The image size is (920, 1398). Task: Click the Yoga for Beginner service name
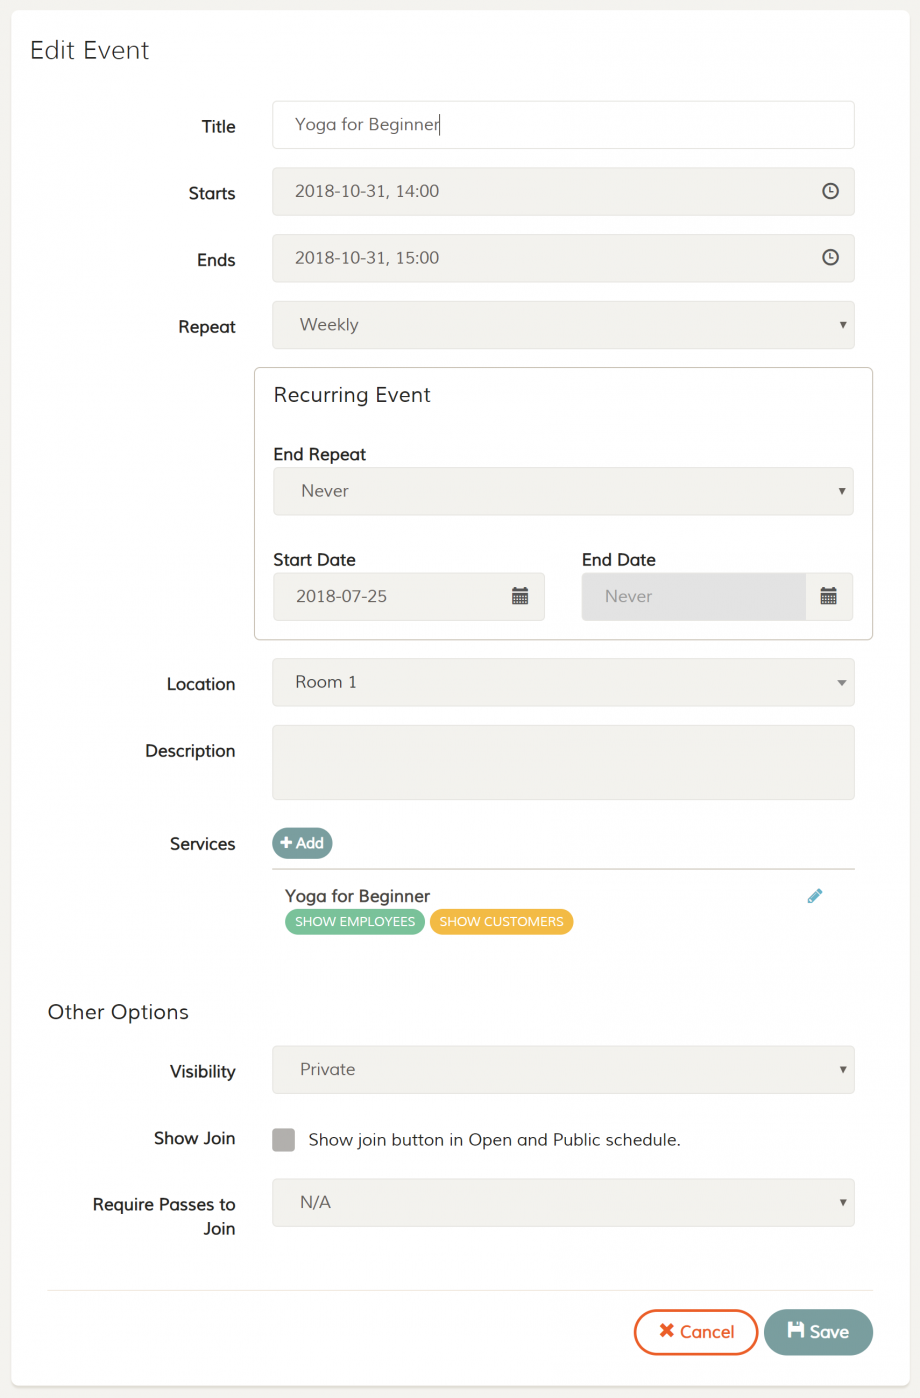[358, 896]
